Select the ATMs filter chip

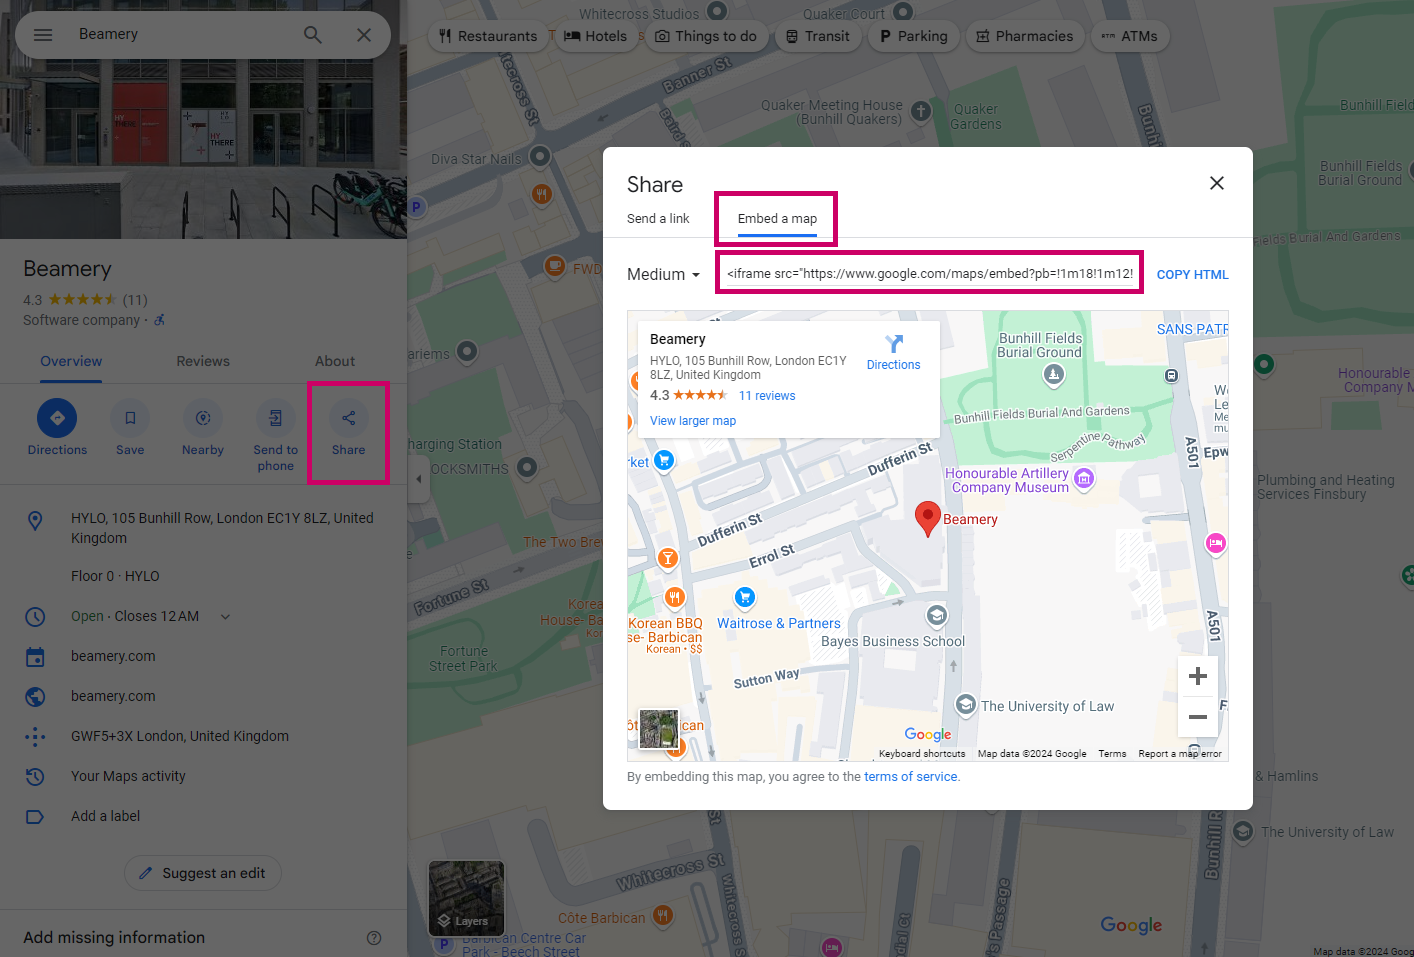(x=1130, y=36)
